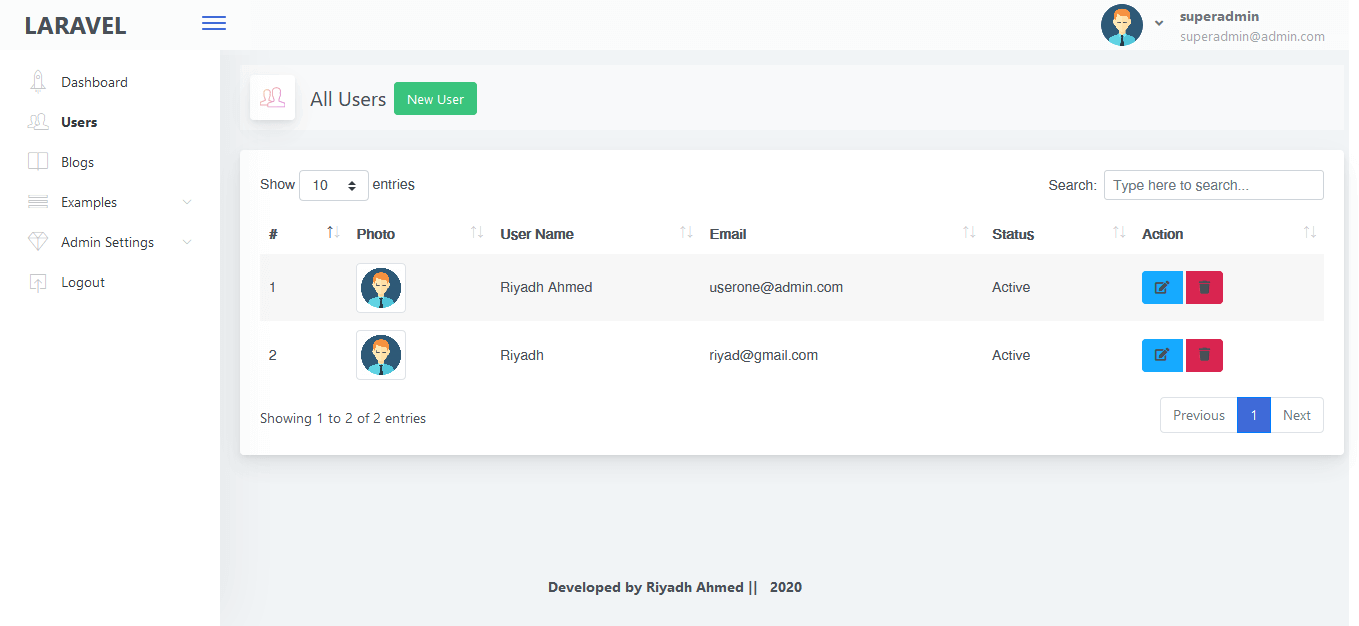Open the Blogs menu item
The image size is (1359, 626).
coord(77,162)
